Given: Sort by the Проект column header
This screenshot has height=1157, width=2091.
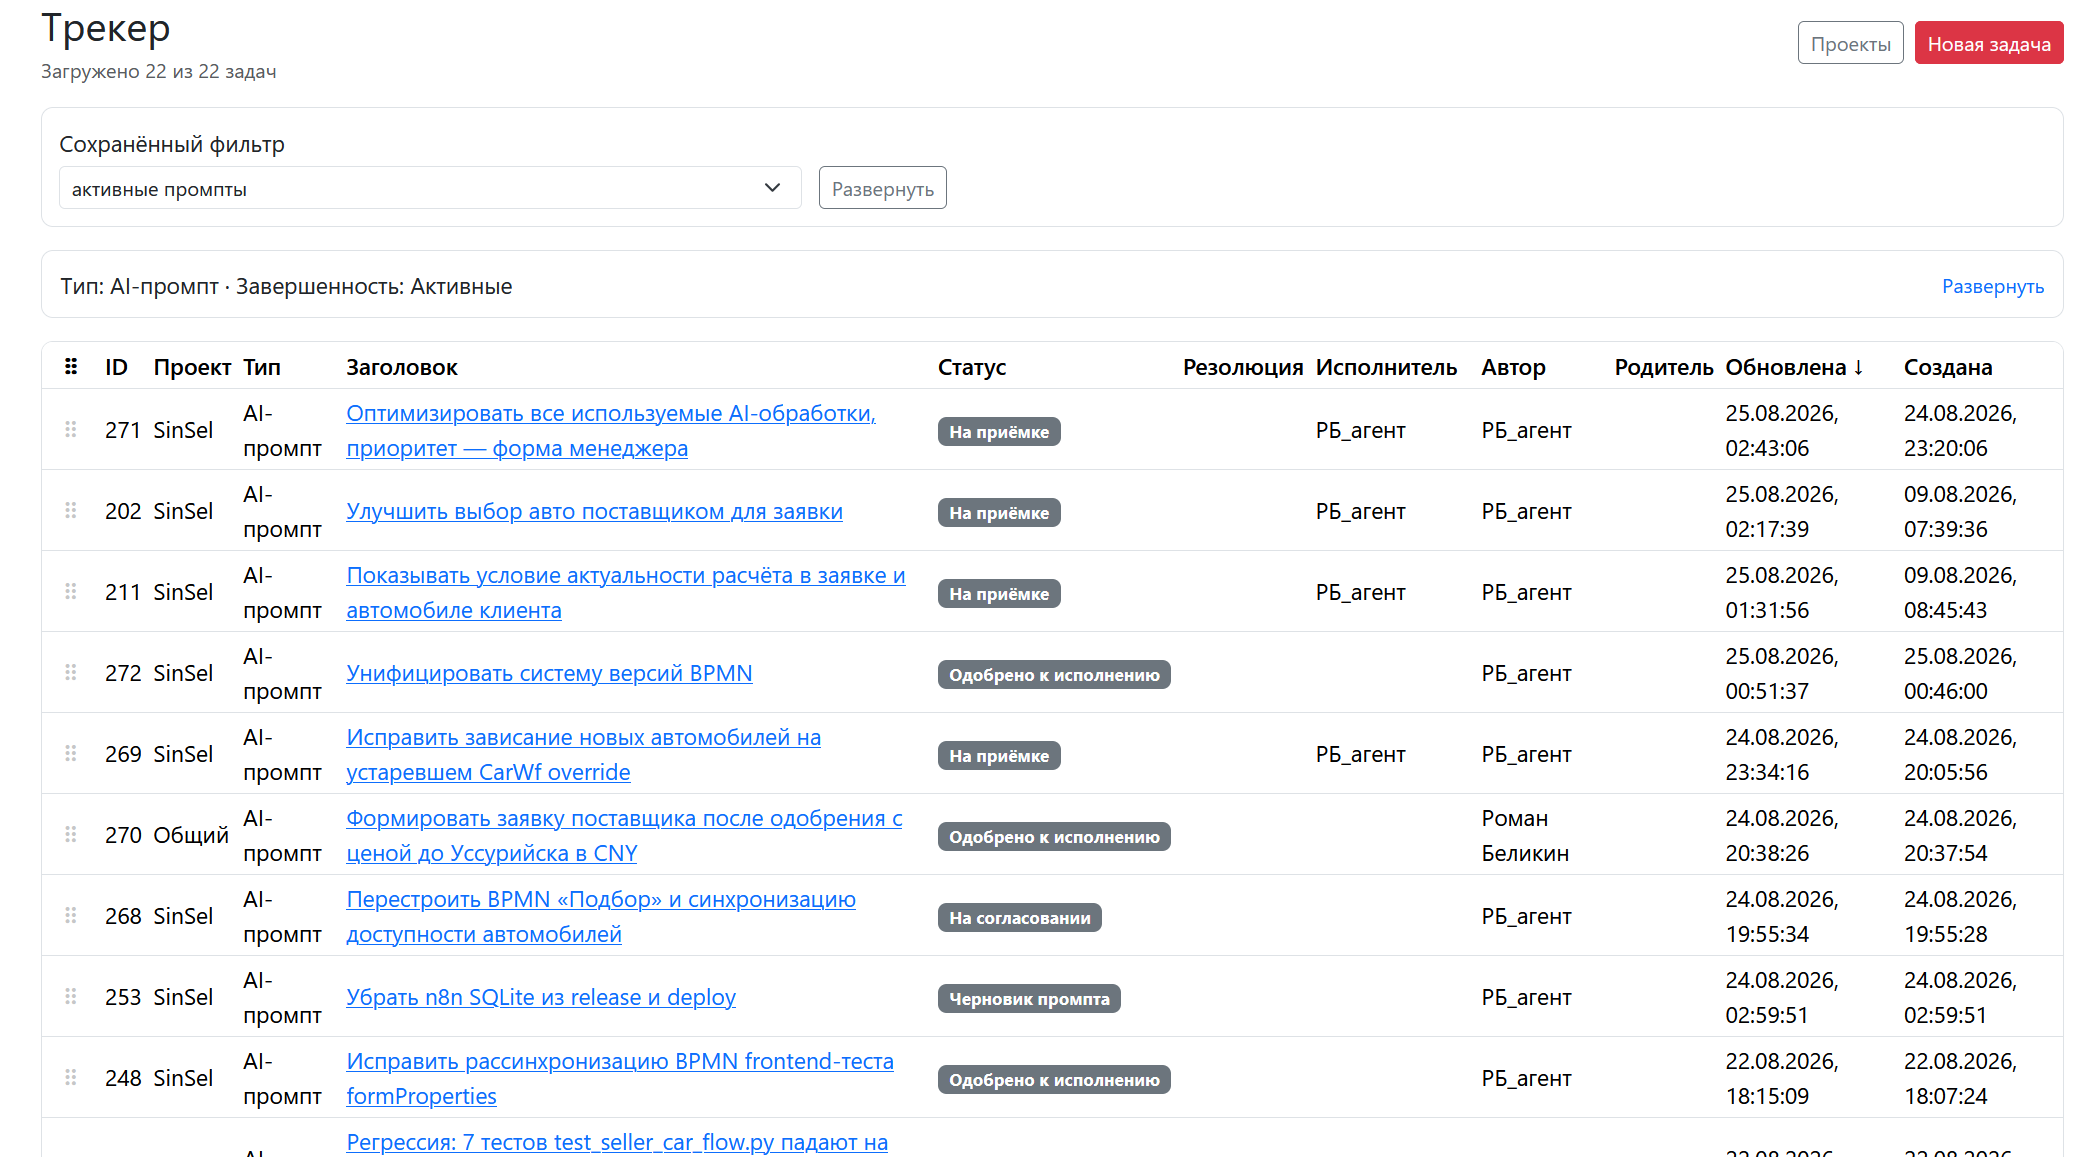Looking at the screenshot, I should 192,367.
